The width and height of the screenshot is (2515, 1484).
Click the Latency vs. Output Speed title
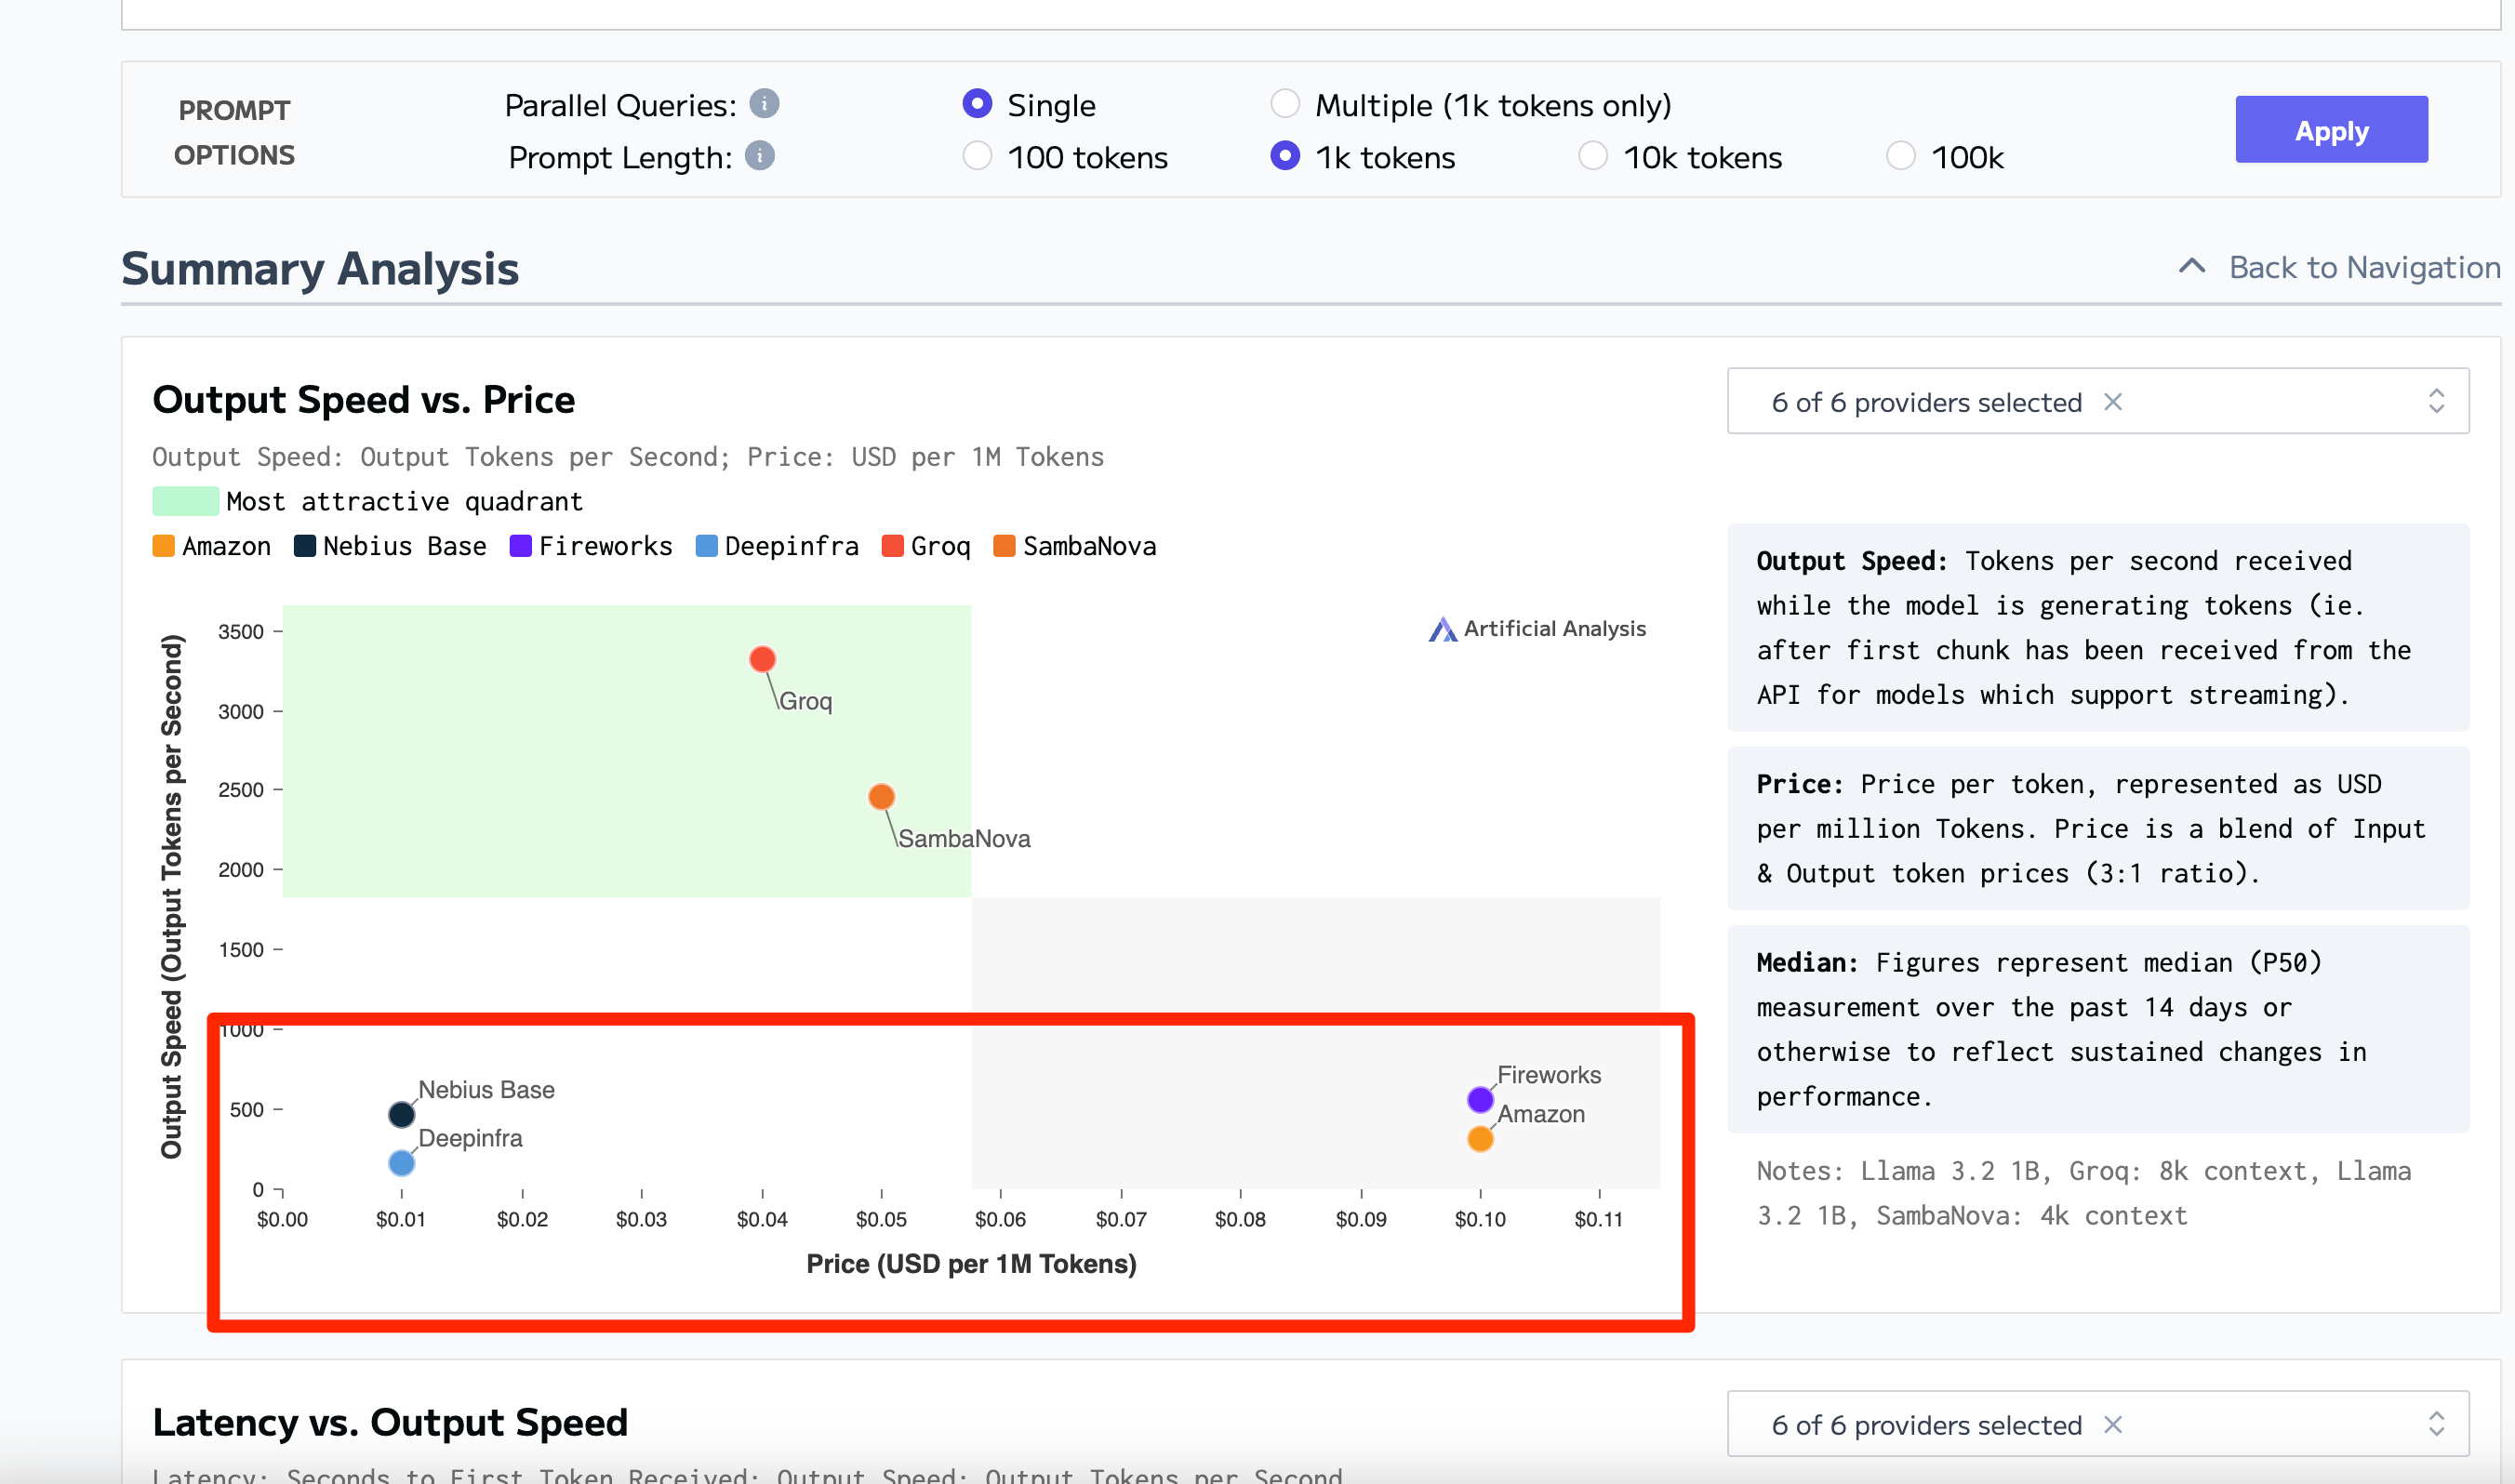[x=390, y=1422]
